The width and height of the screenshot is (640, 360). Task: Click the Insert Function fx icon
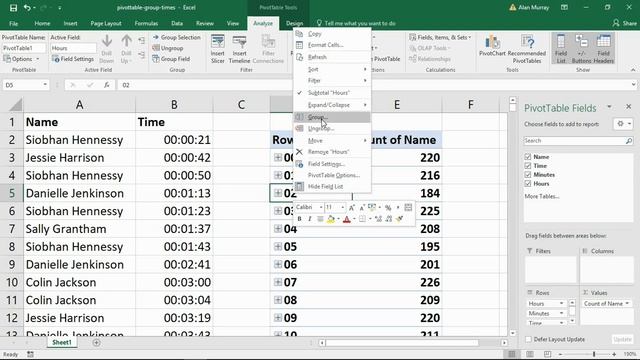point(107,85)
